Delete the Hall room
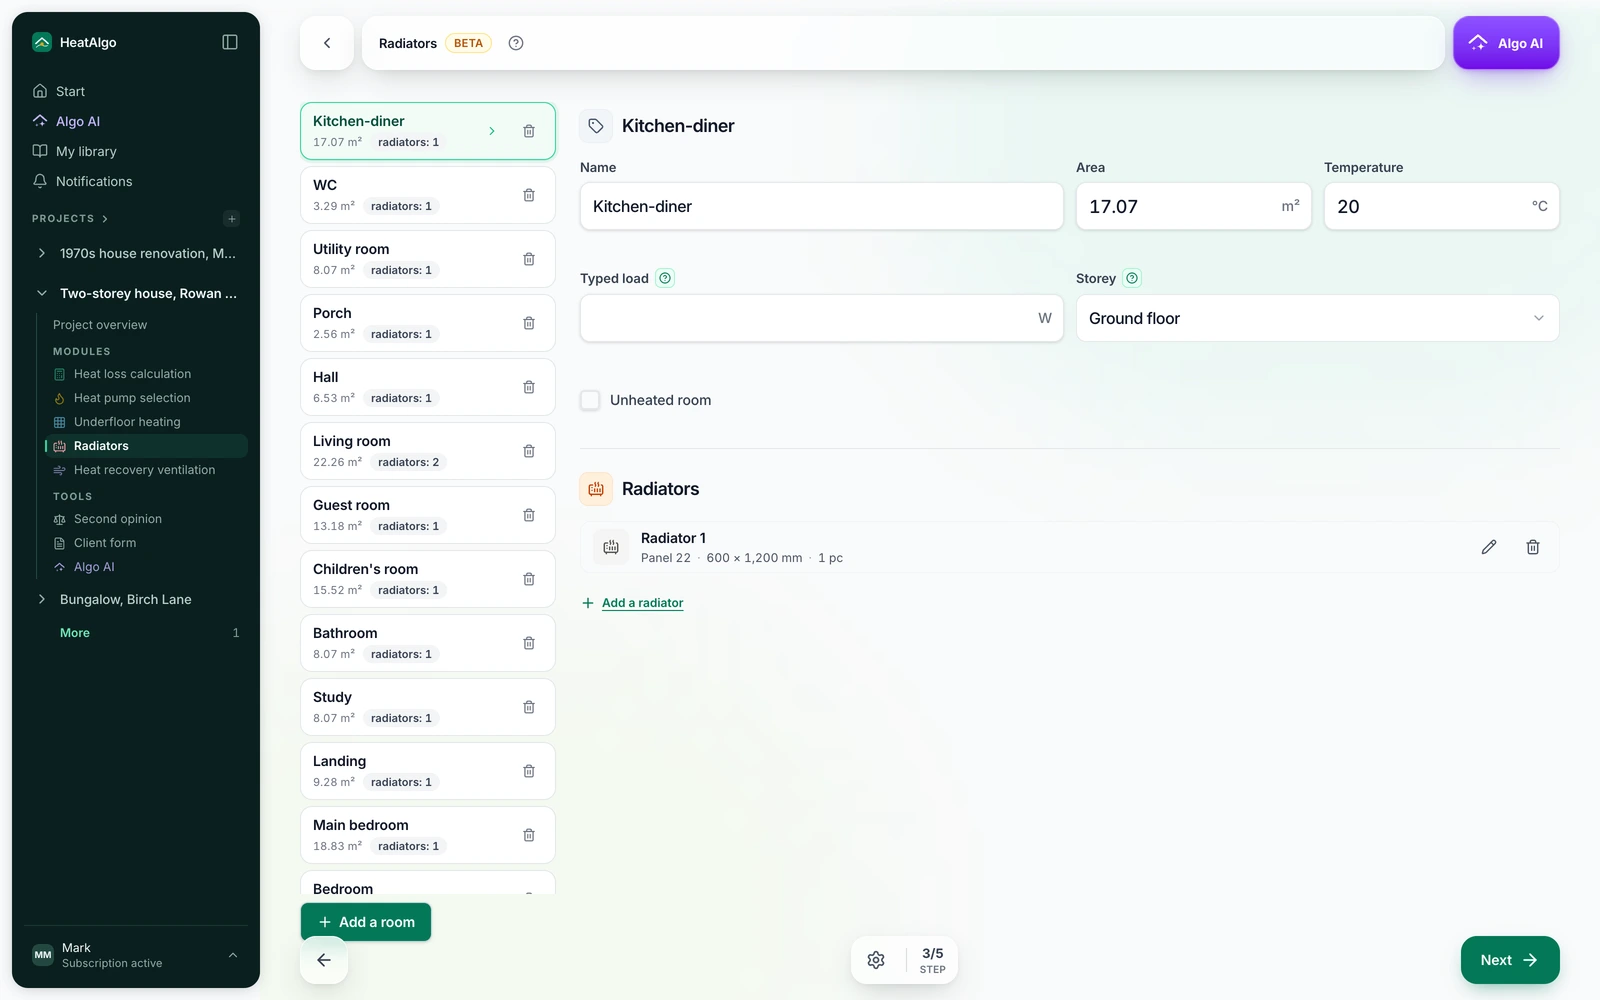The width and height of the screenshot is (1600, 1000). [x=529, y=387]
